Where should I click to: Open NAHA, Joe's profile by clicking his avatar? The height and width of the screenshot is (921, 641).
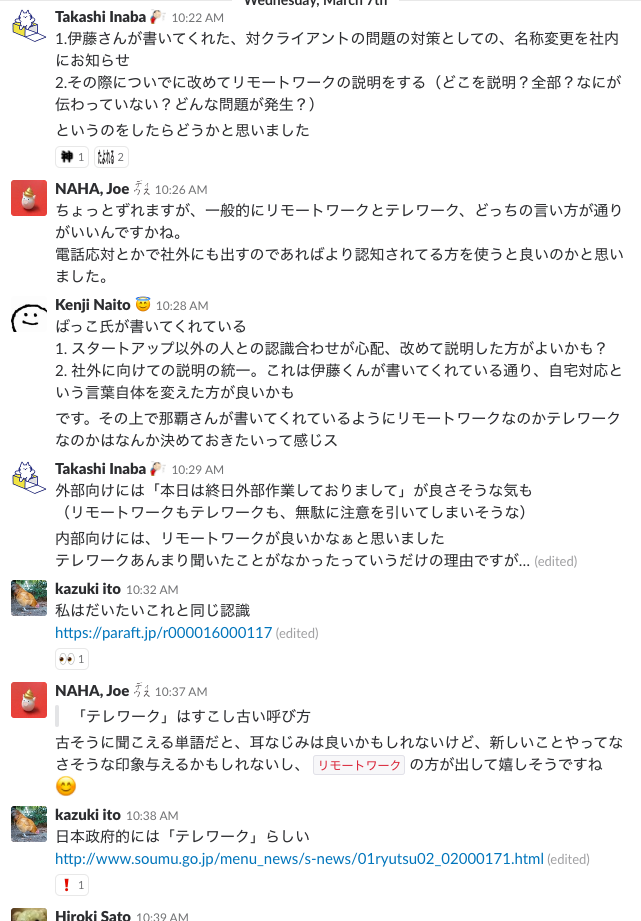[x=29, y=195]
